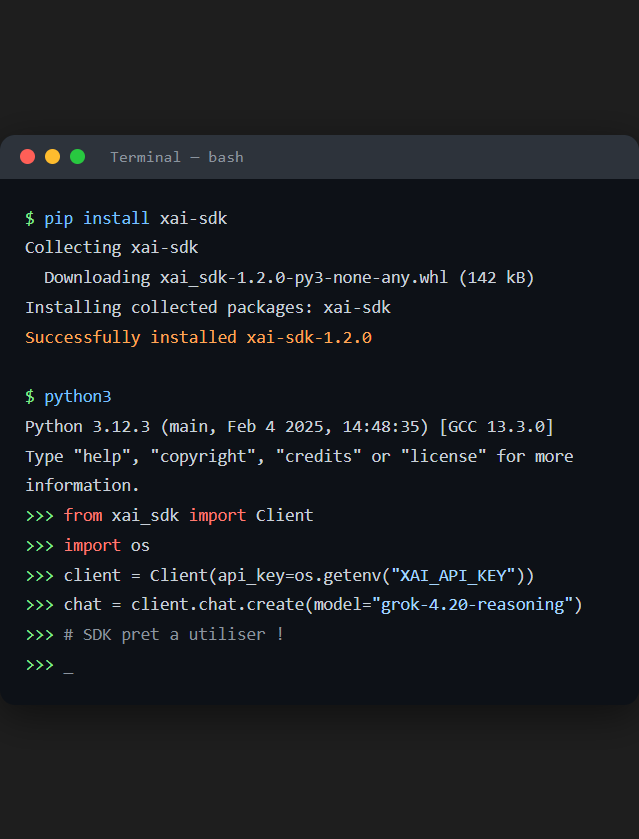The width and height of the screenshot is (639, 839).
Task: Click the 'python3' command
Action: (x=78, y=396)
